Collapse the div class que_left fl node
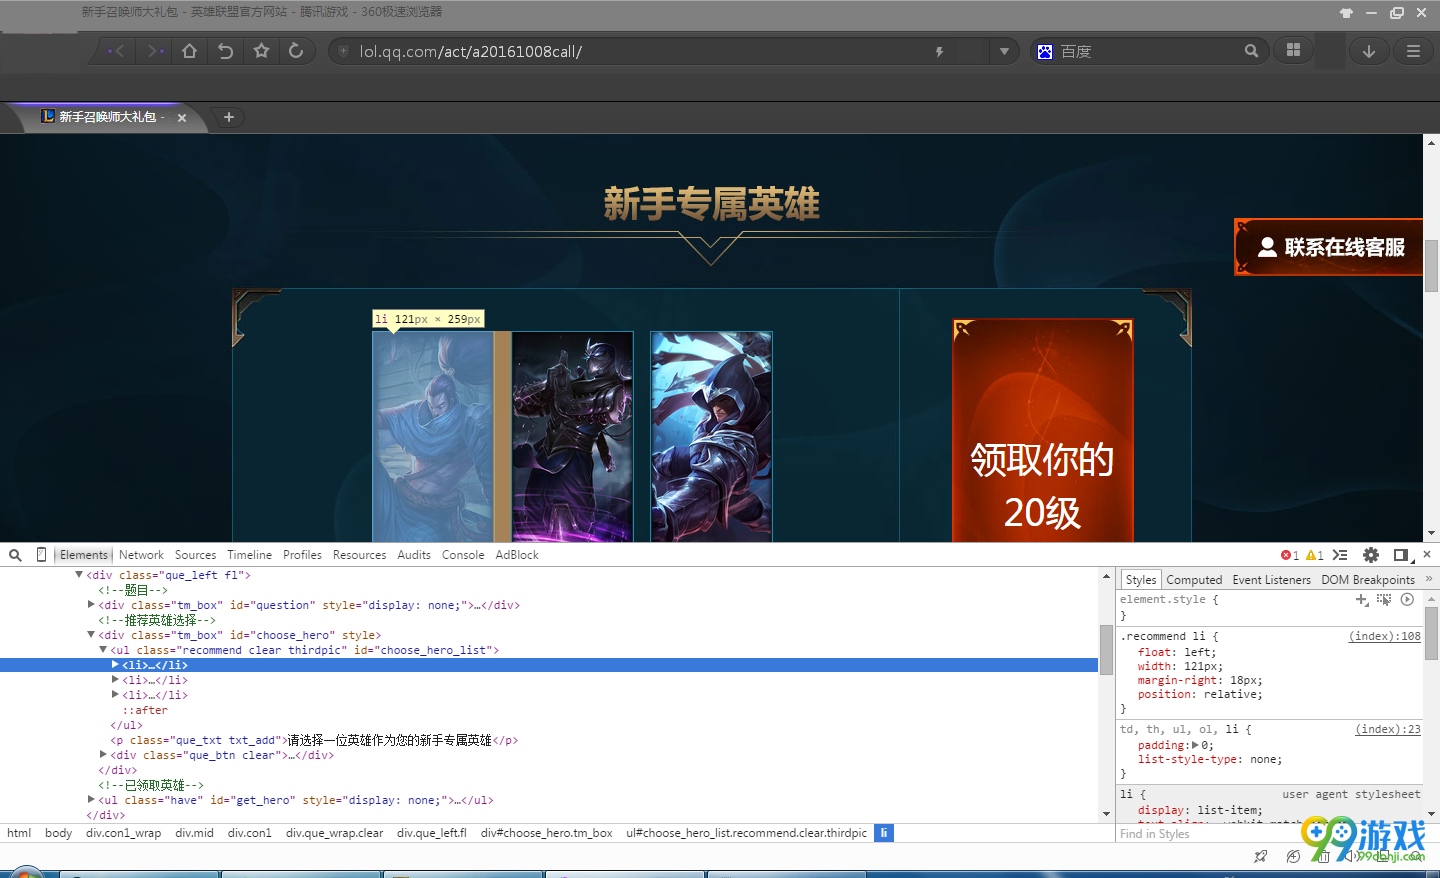The width and height of the screenshot is (1440, 878). click(79, 575)
